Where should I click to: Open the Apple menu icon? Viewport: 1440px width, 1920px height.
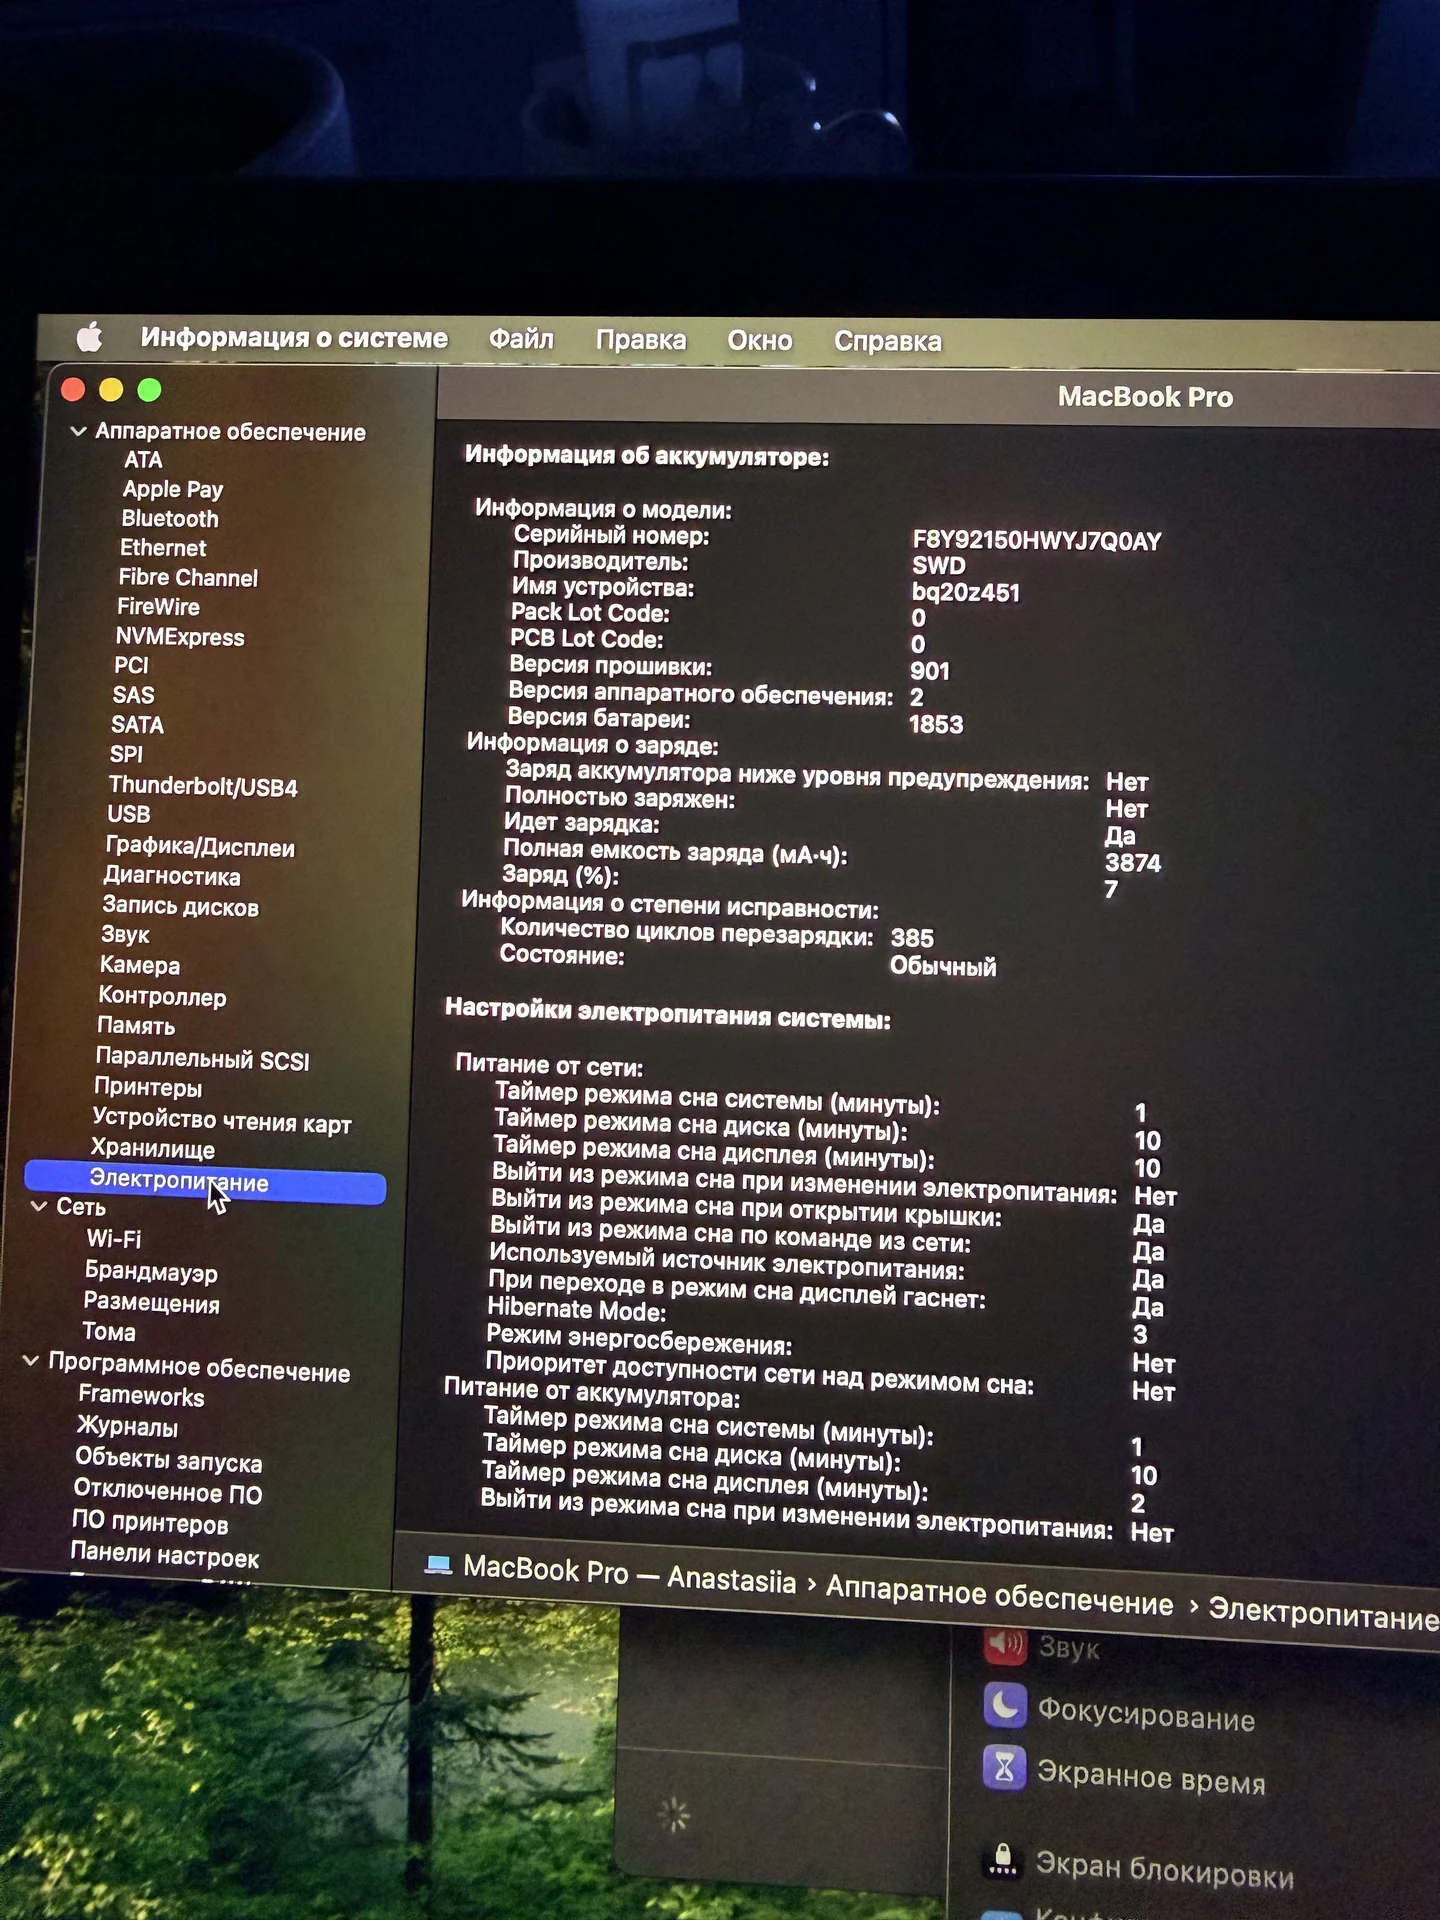click(x=90, y=337)
